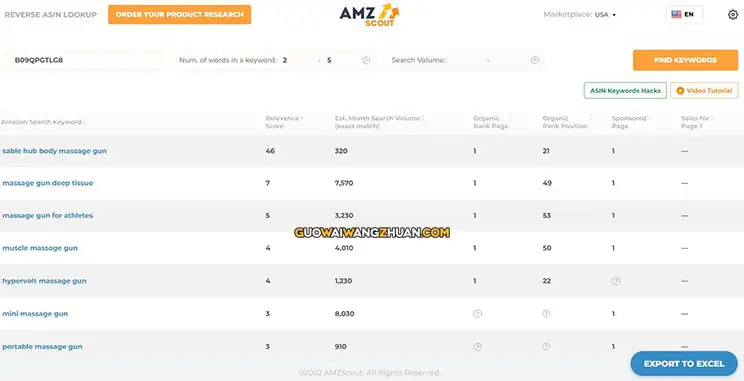The width and height of the screenshot is (744, 381).
Task: Click Order Your Product Research button
Action: point(179,15)
